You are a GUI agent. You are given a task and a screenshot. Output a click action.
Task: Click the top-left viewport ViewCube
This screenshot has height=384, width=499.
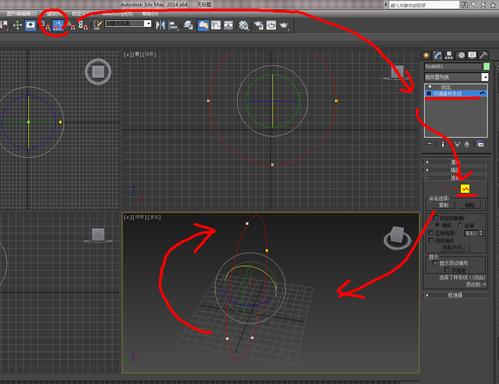click(x=98, y=71)
